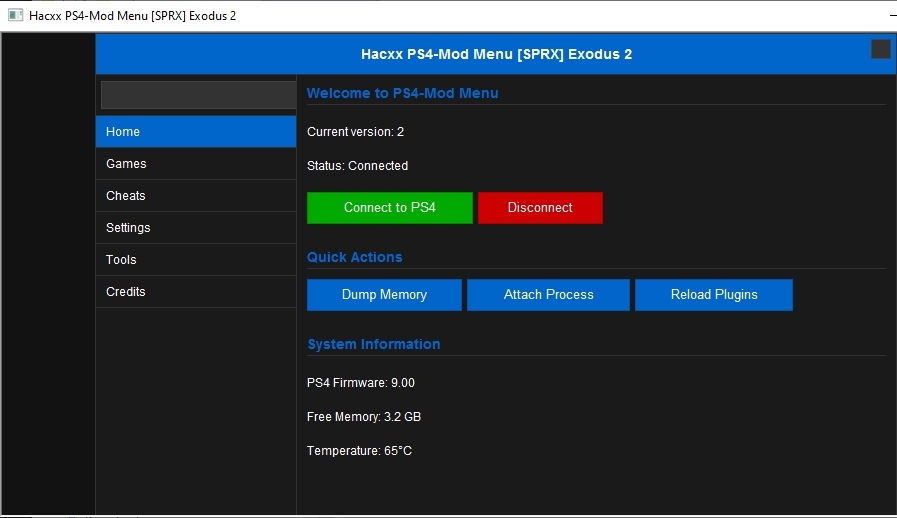897x518 pixels.
Task: Click the Reload Plugins button
Action: (x=714, y=295)
